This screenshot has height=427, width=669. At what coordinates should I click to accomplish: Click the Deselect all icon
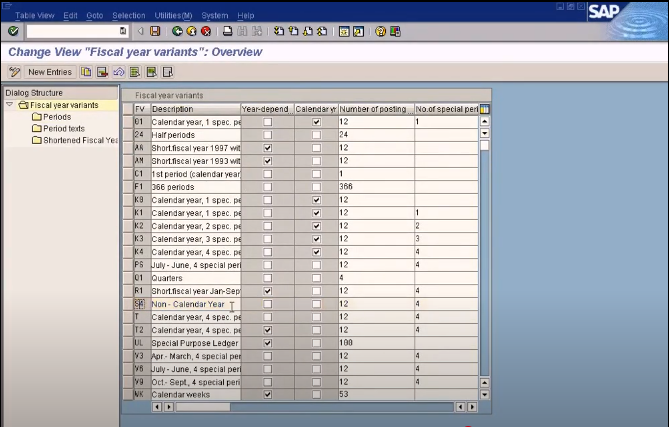click(168, 72)
